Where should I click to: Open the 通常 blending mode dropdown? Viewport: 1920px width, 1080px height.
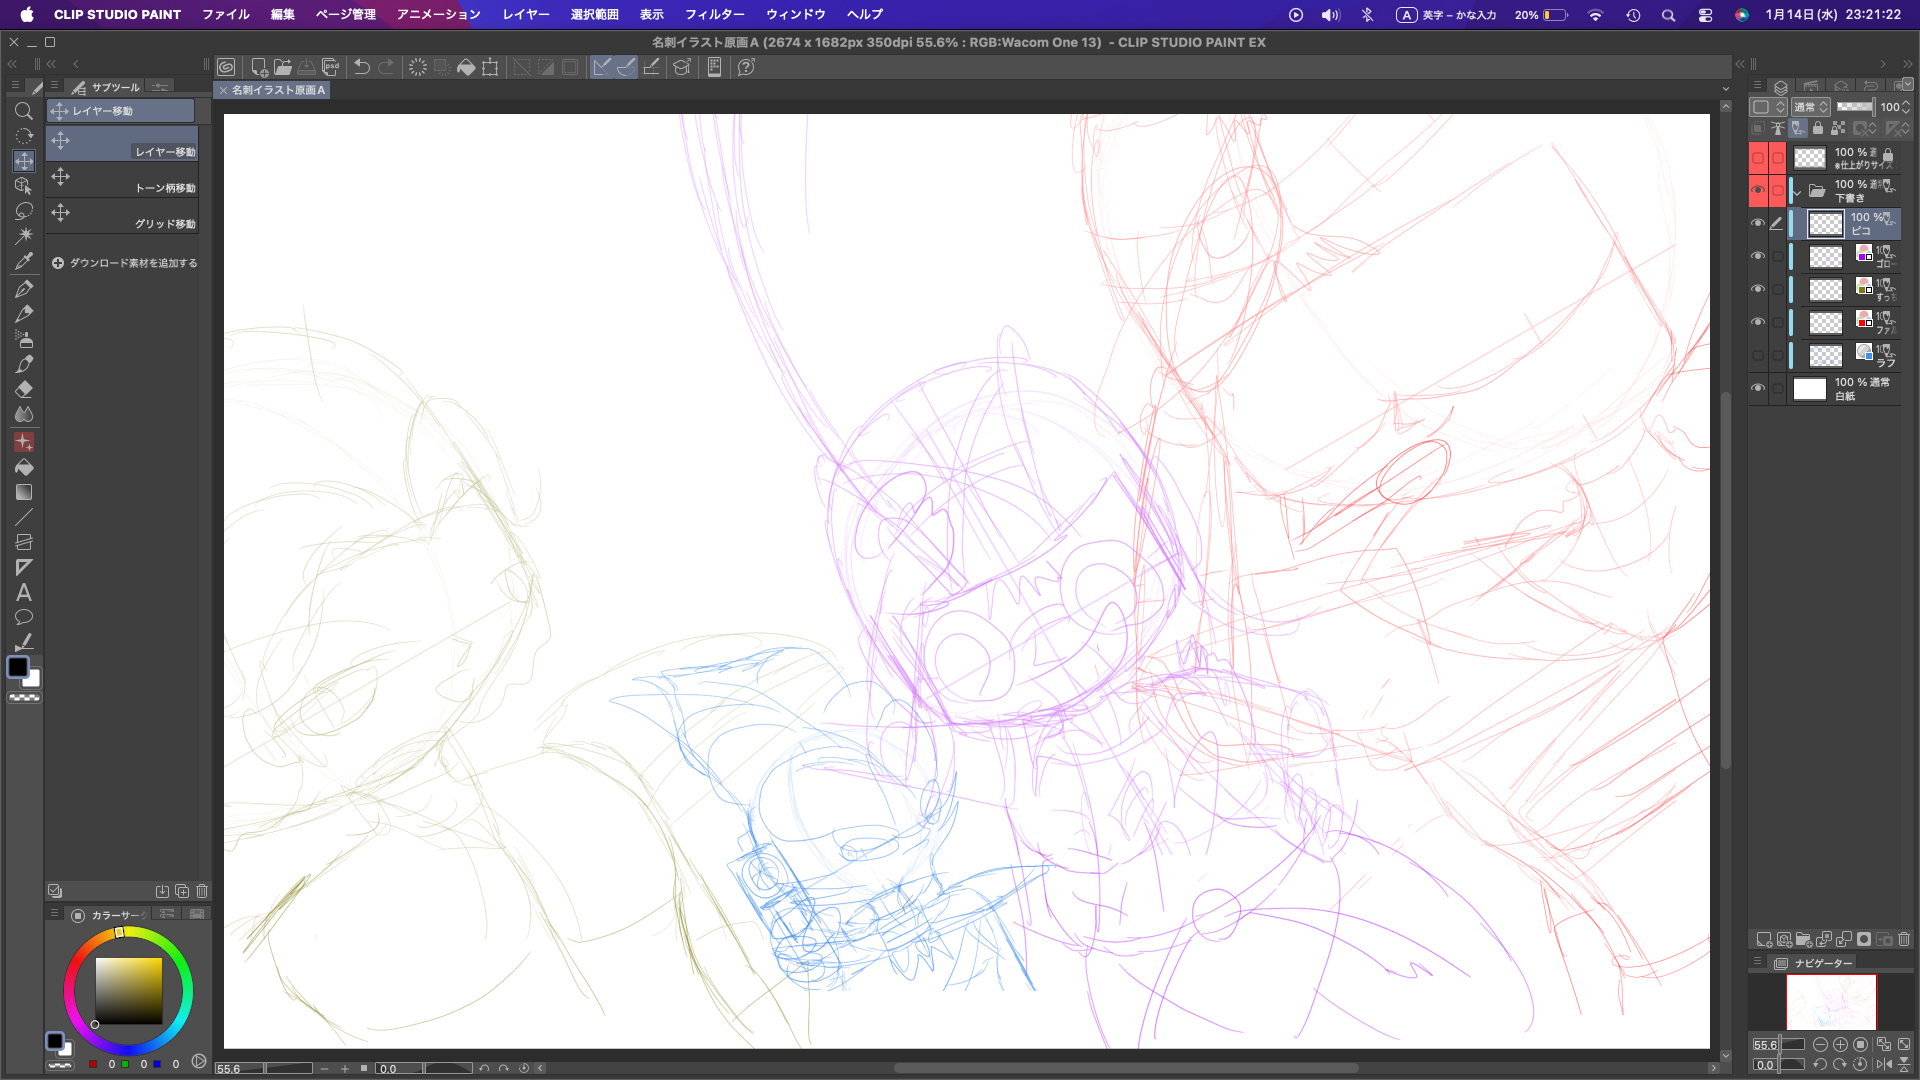tap(1810, 107)
